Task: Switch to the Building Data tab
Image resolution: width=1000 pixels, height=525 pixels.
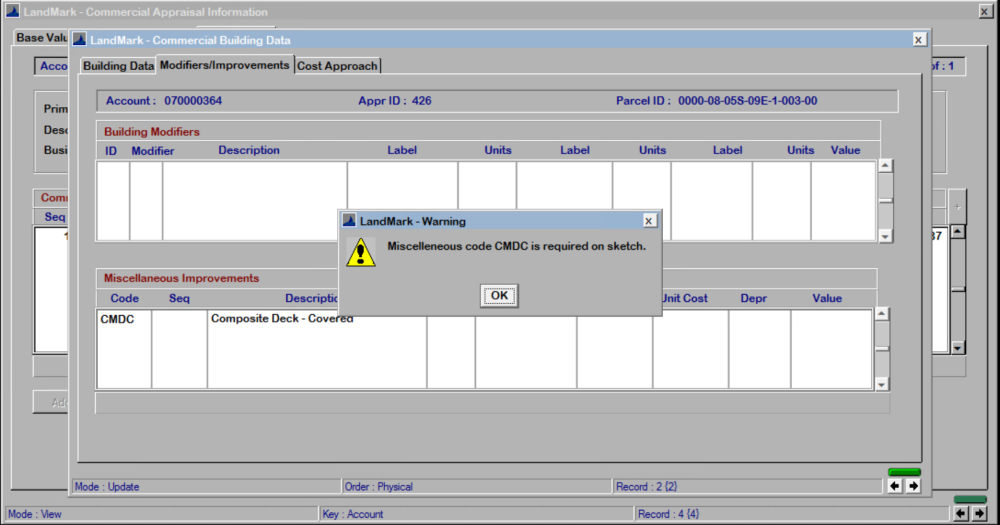Action: pos(118,66)
